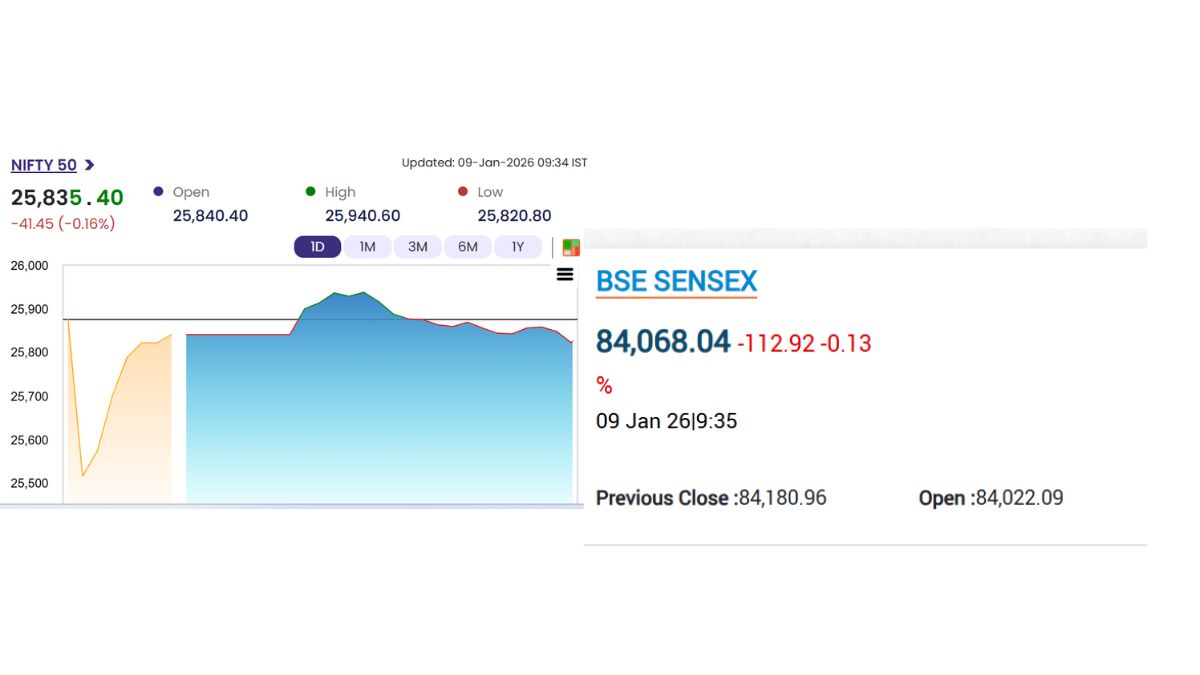Viewport: 1200px width, 675px height.
Task: Select the 1D chart view icon button
Action: [x=317, y=246]
